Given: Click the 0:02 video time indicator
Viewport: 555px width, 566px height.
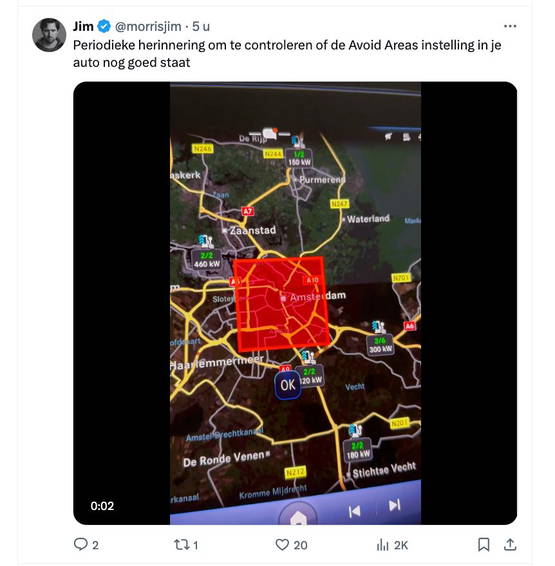Looking at the screenshot, I should point(102,506).
